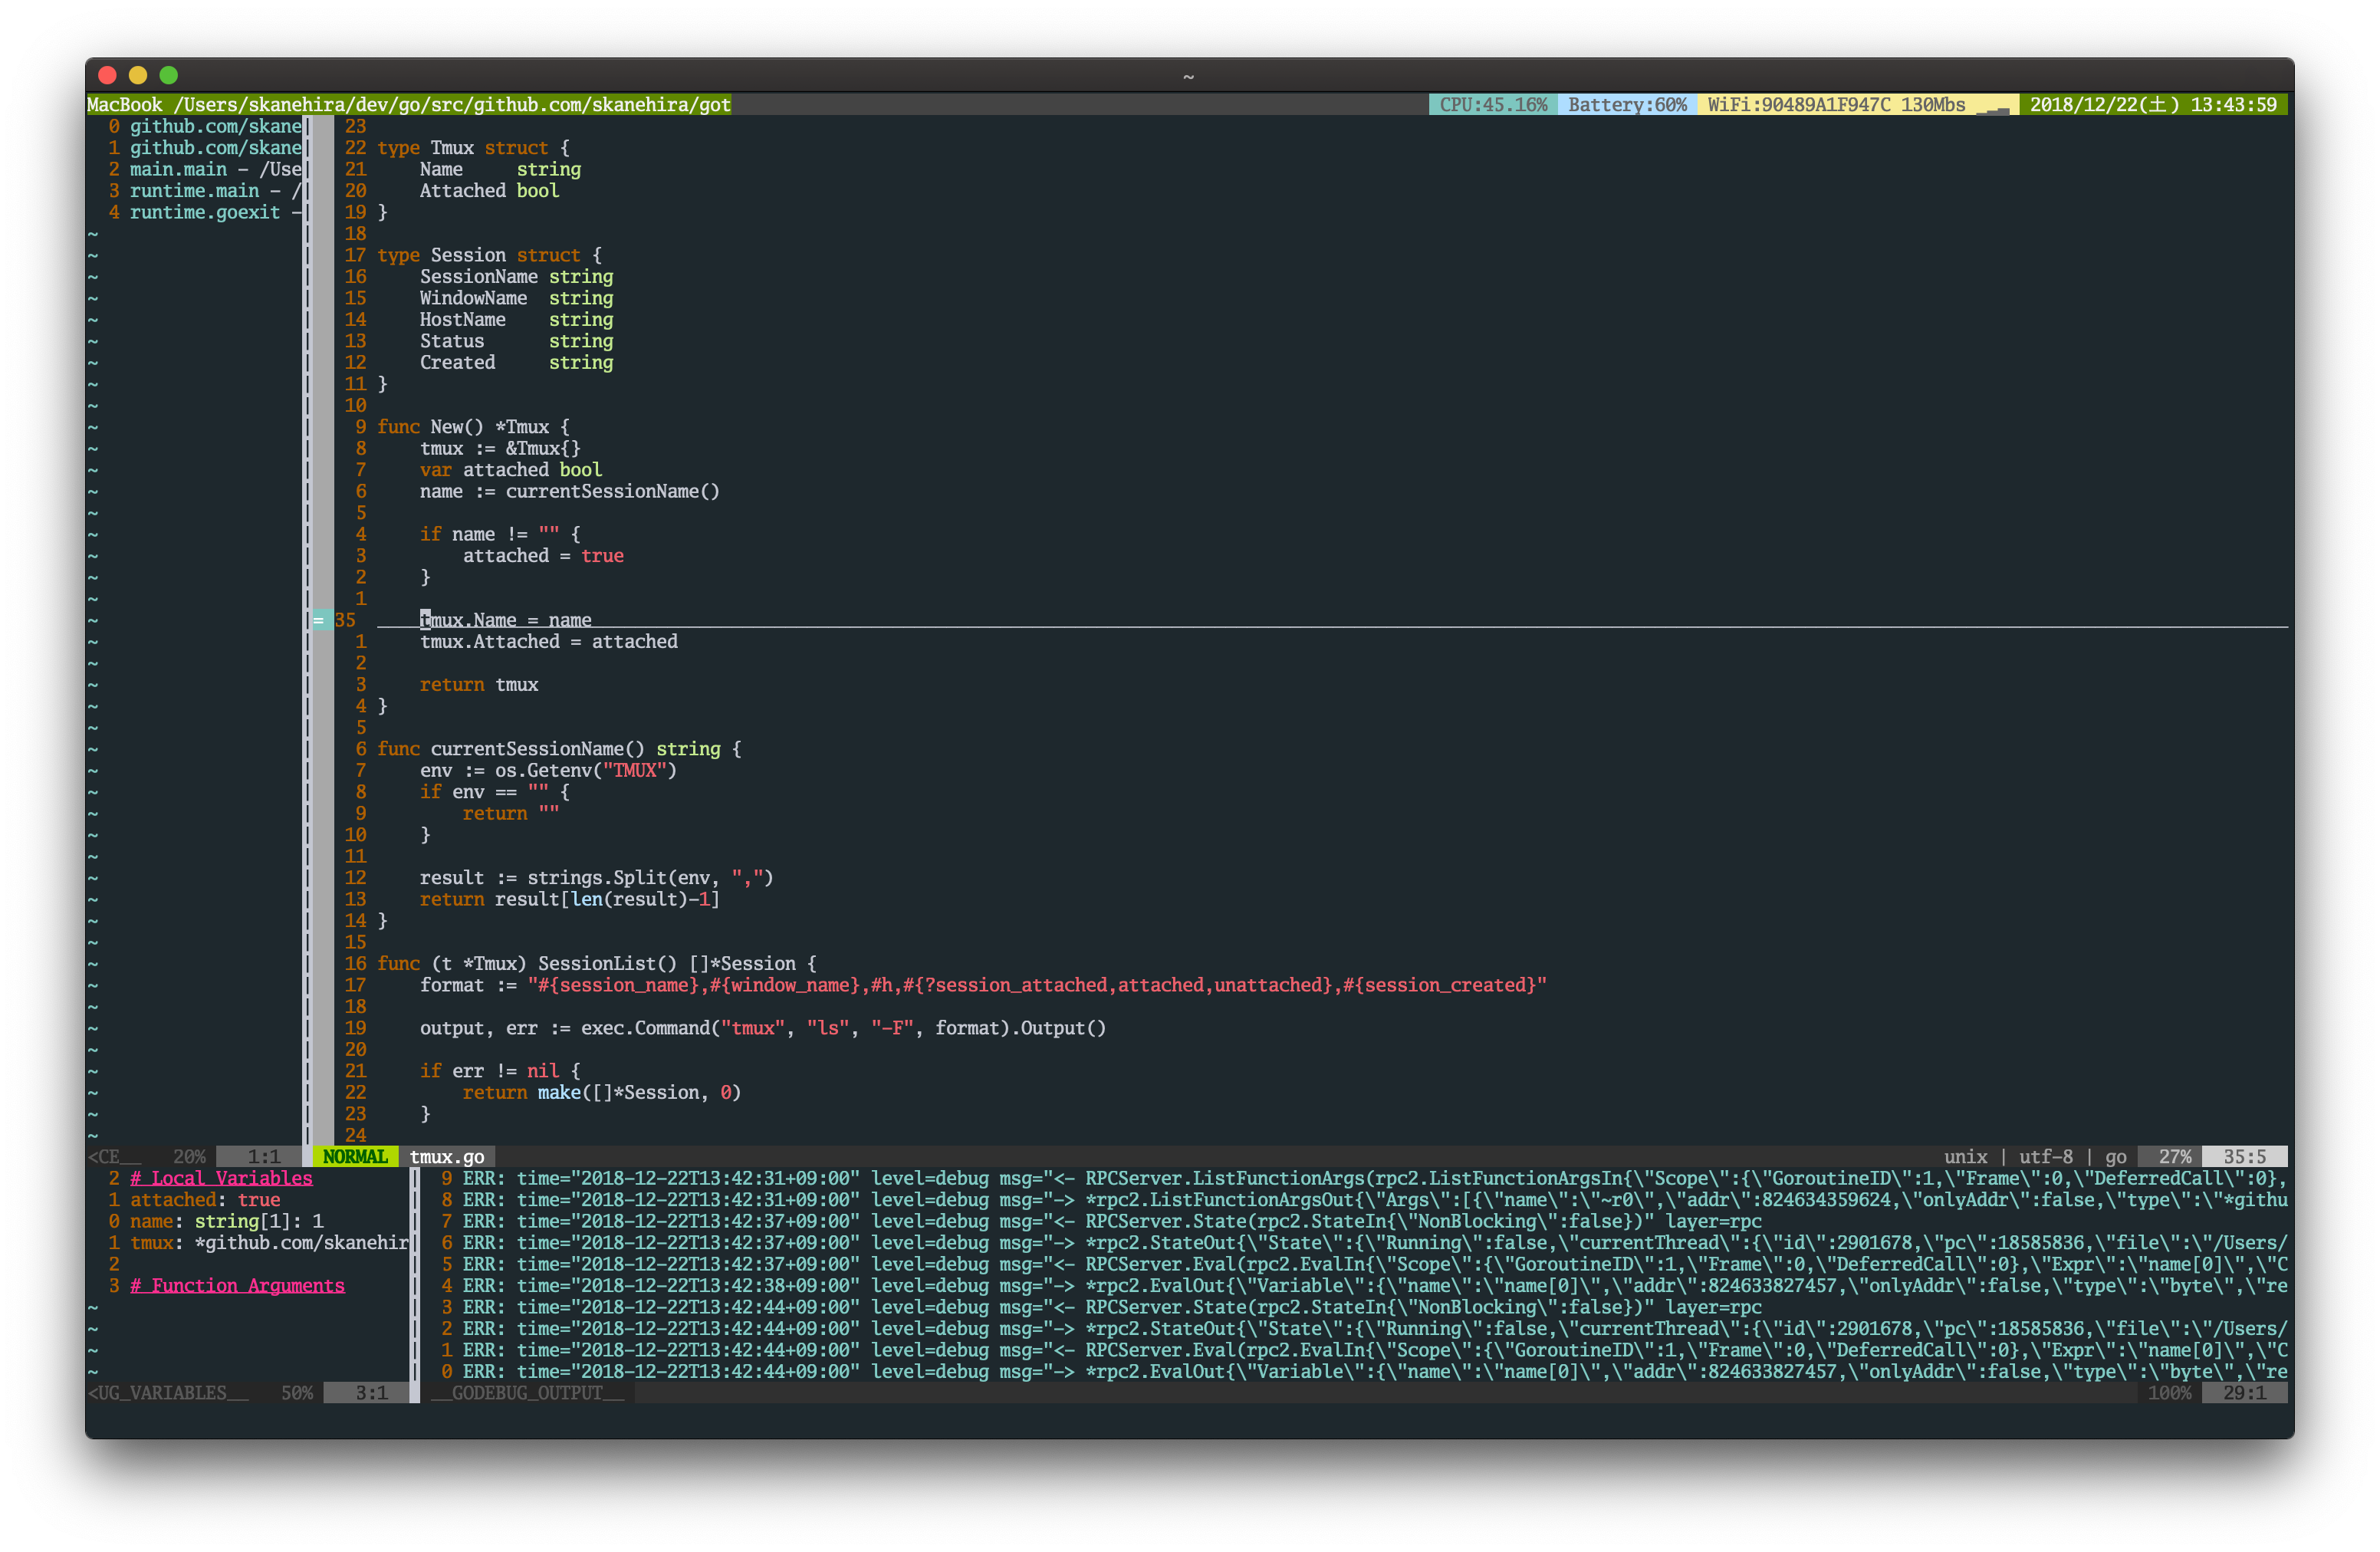Click the green maximize window button

click(x=169, y=75)
